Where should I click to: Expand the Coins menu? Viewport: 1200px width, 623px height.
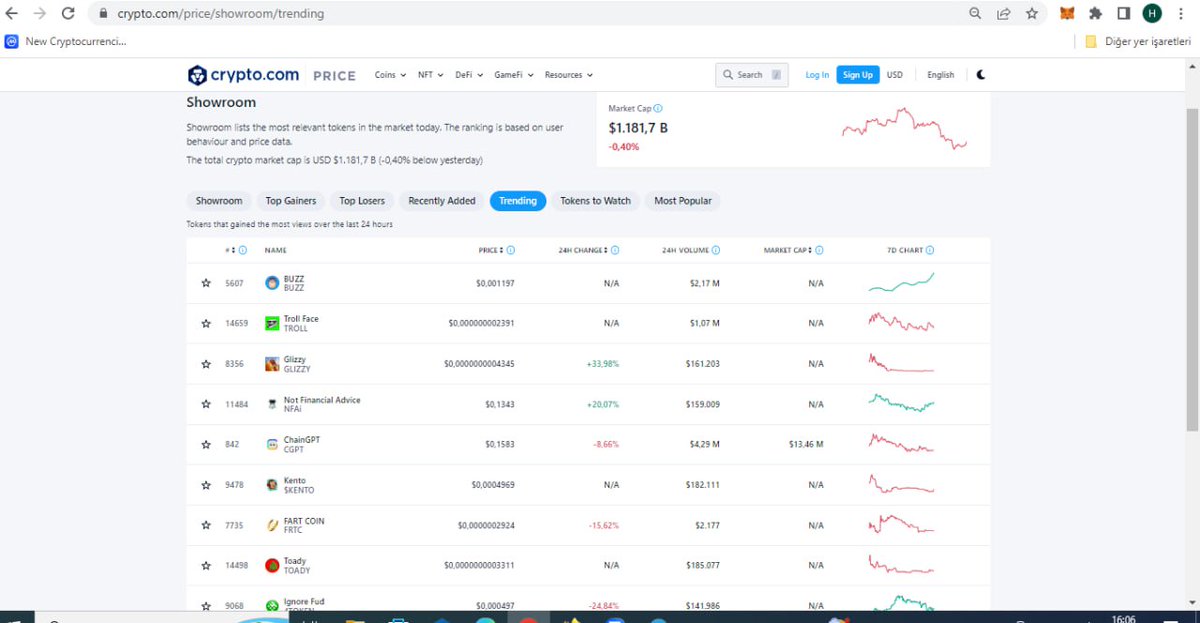tap(390, 75)
